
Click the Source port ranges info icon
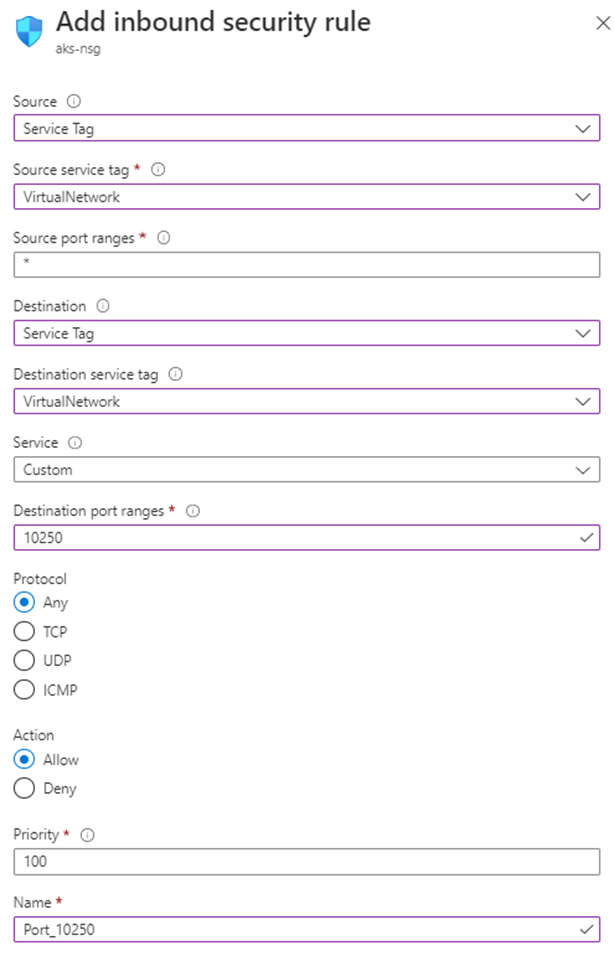pyautogui.click(x=164, y=238)
